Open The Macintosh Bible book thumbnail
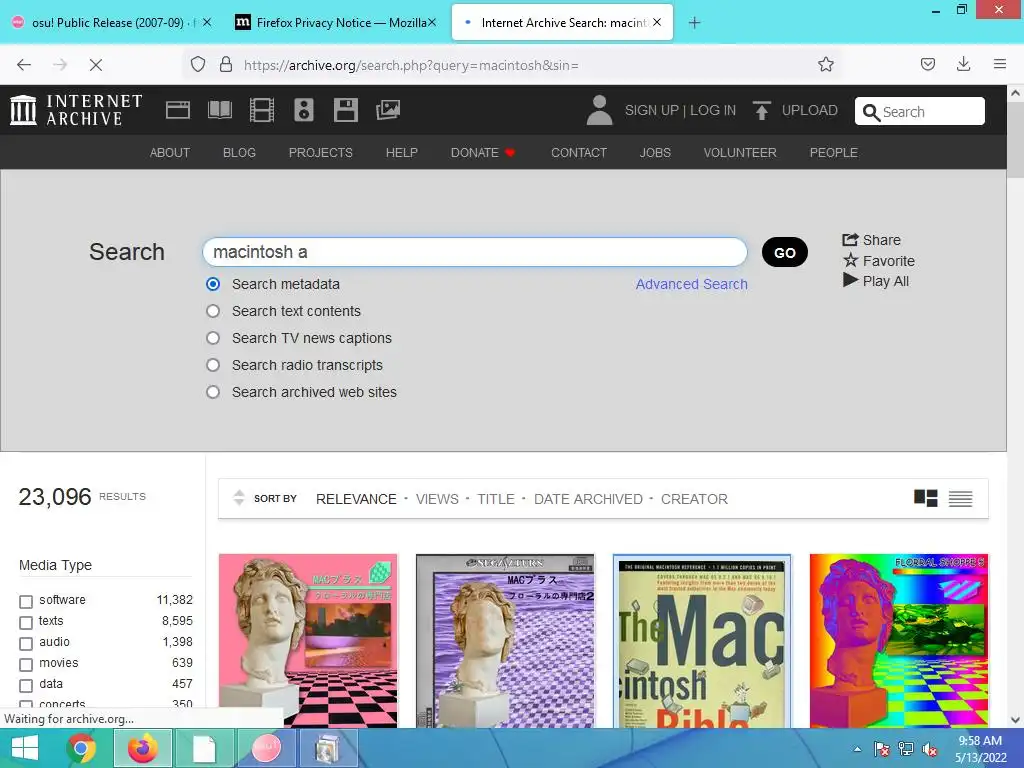 701,641
